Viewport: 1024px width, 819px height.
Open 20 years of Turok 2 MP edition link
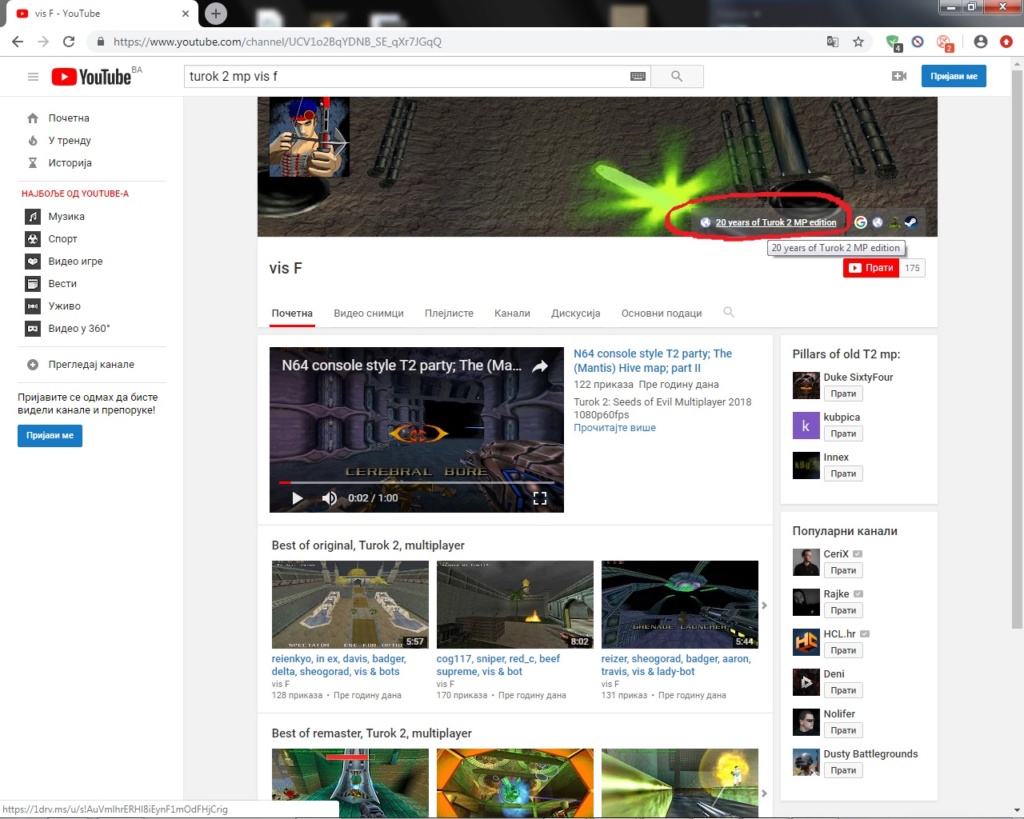click(775, 223)
